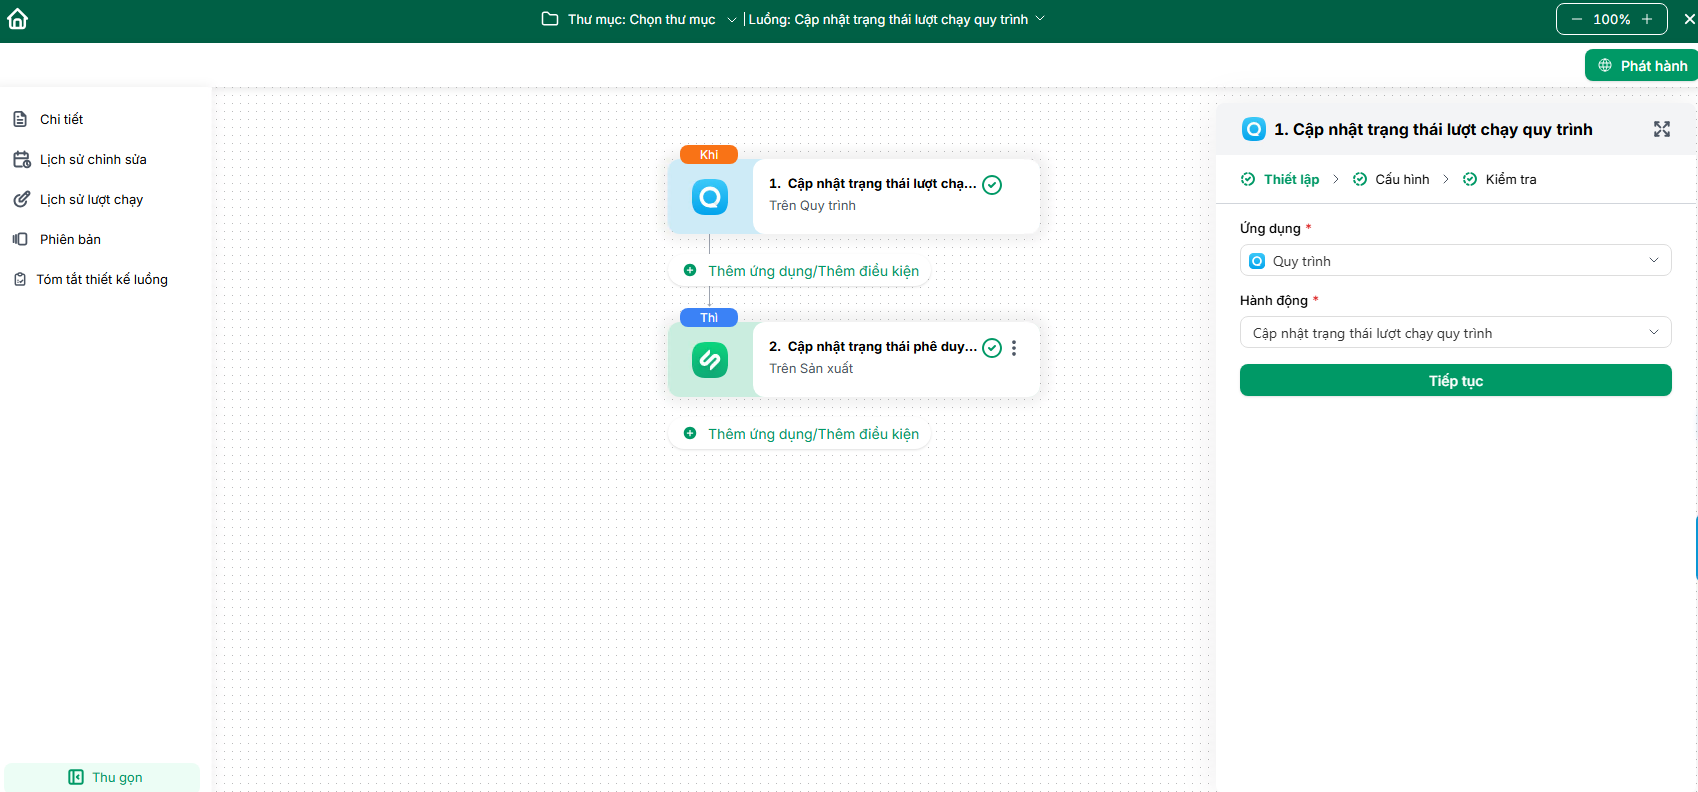Viewport: 1698px width, 792px height.
Task: Expand the Thư mục folder dropdown chevron
Action: click(732, 20)
